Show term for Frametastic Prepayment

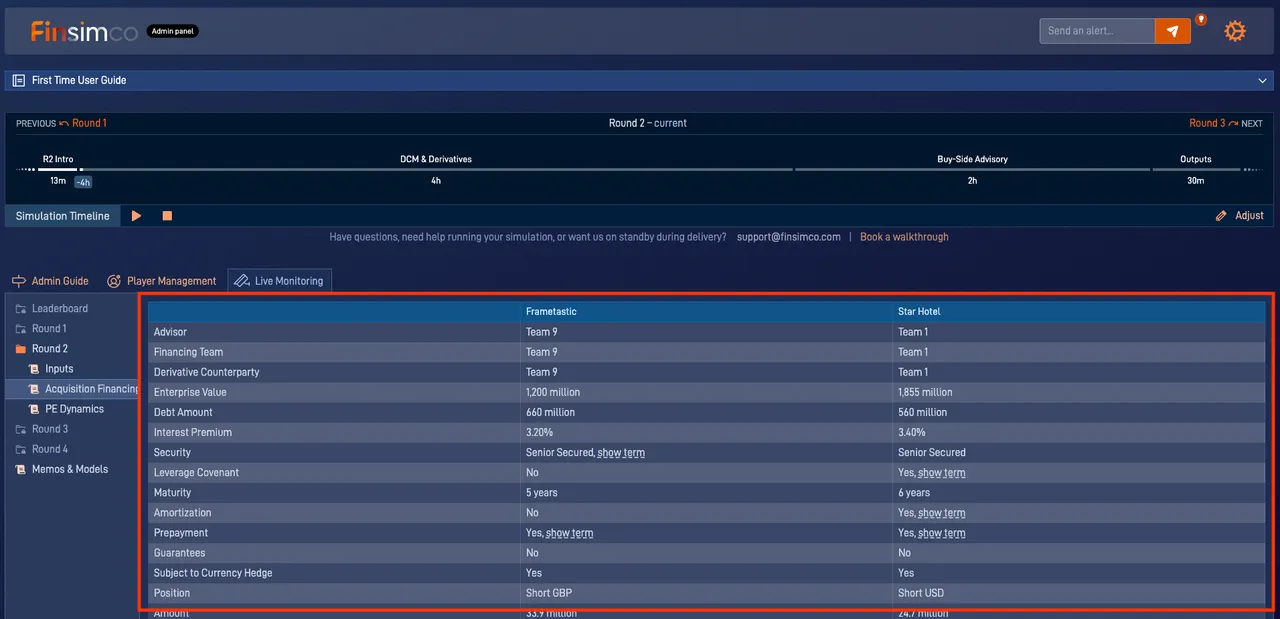[x=569, y=533]
